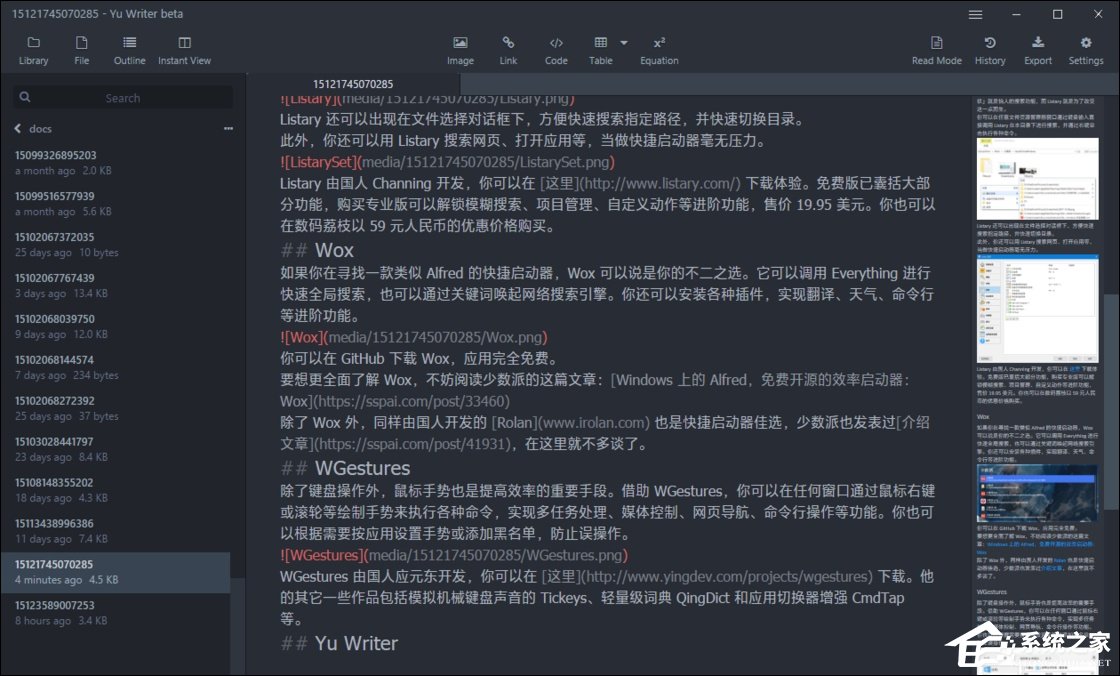Open note 15102068272392
This screenshot has height=676, width=1120.
[116, 409]
